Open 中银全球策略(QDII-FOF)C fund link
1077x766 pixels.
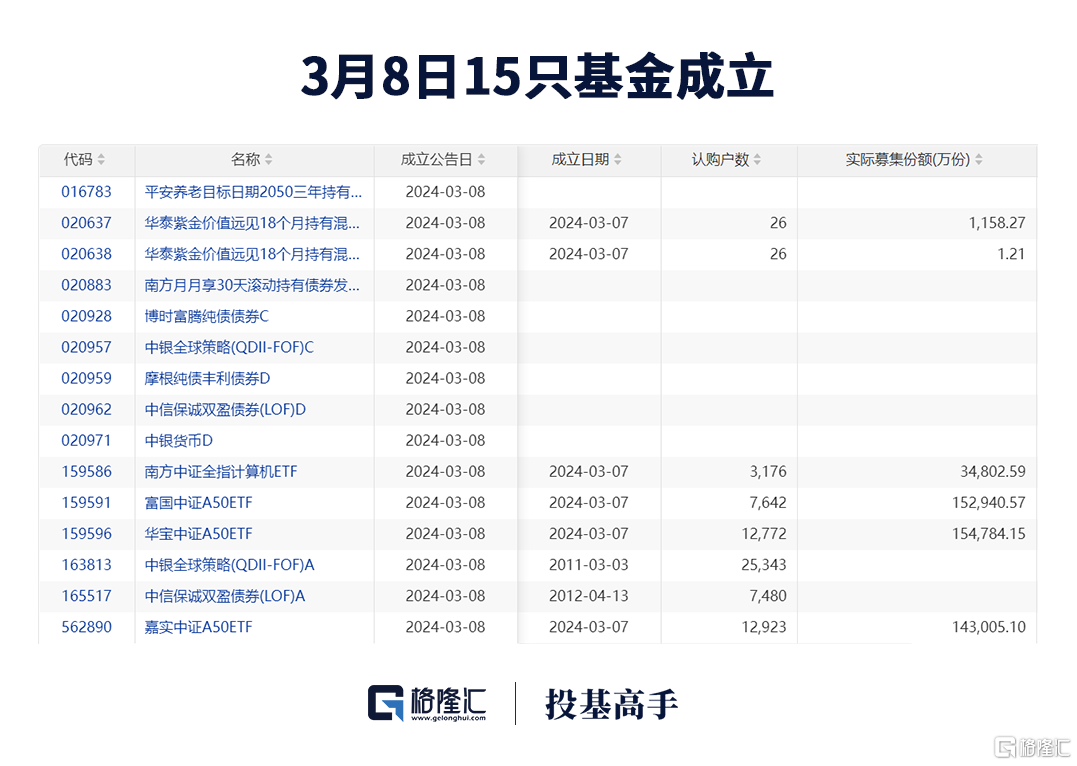(x=229, y=347)
